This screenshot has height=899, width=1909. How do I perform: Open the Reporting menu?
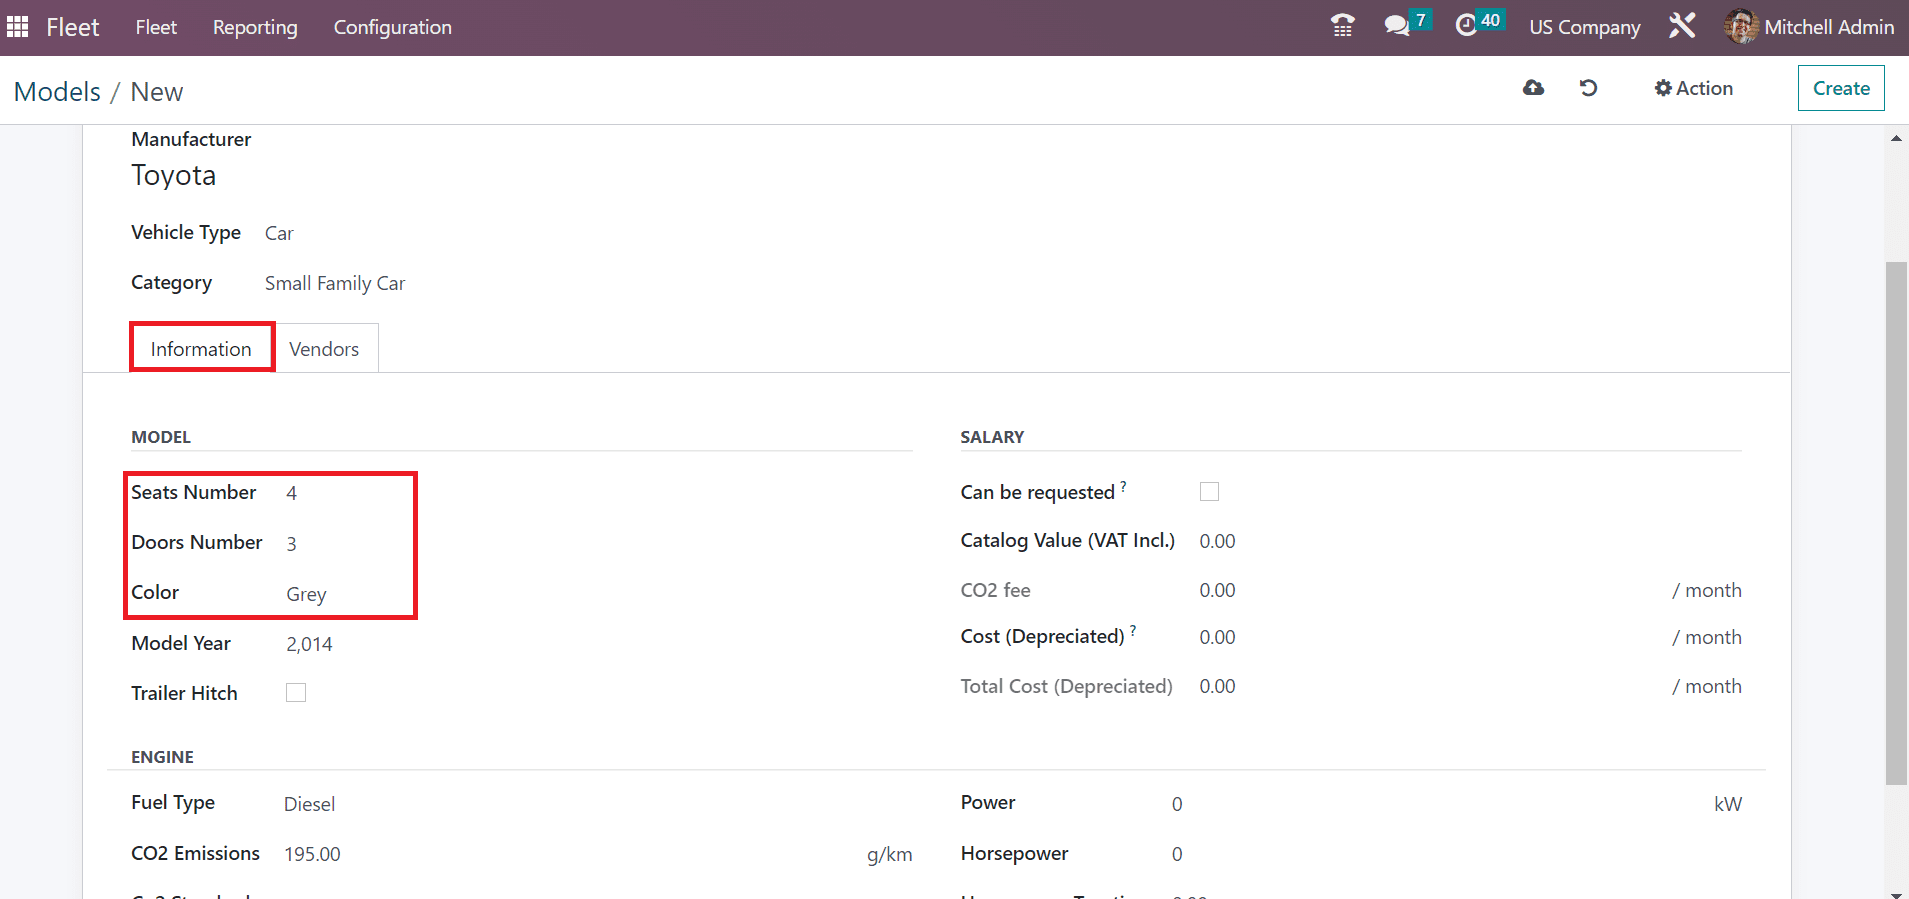click(255, 27)
